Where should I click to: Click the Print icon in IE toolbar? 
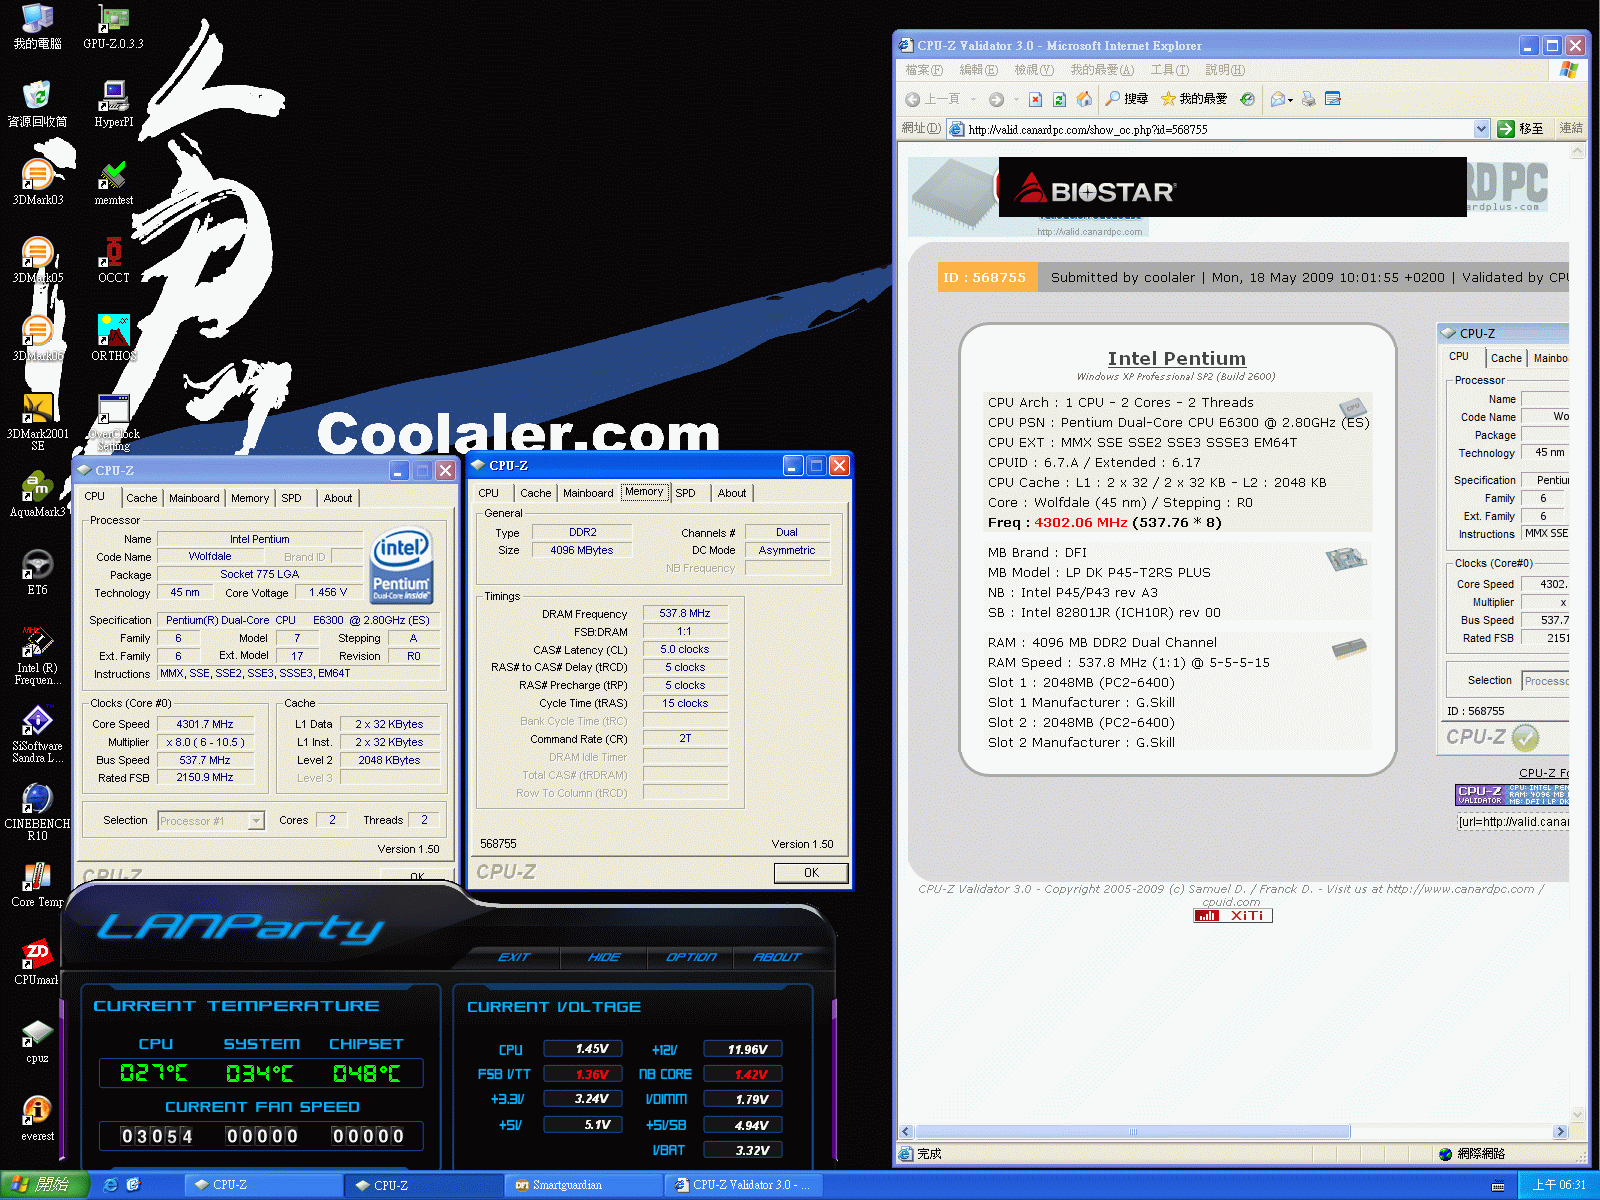(1308, 99)
